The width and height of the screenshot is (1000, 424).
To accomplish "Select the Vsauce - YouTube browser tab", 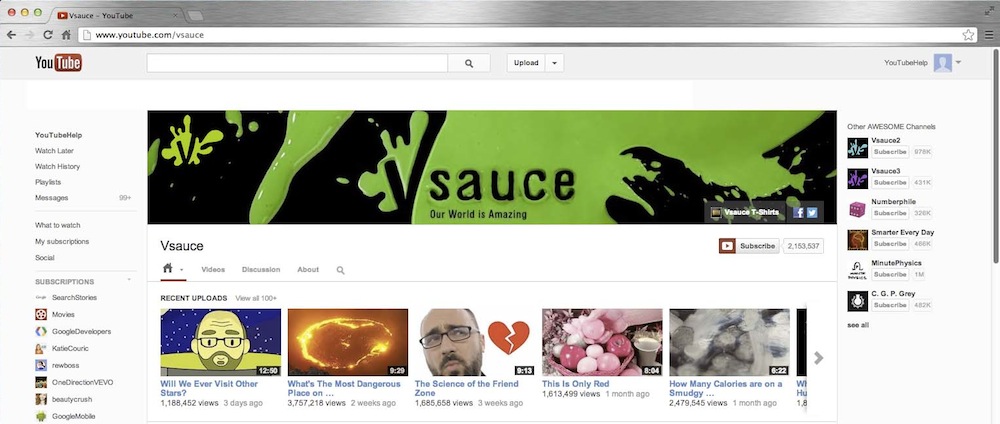I will click(x=115, y=15).
